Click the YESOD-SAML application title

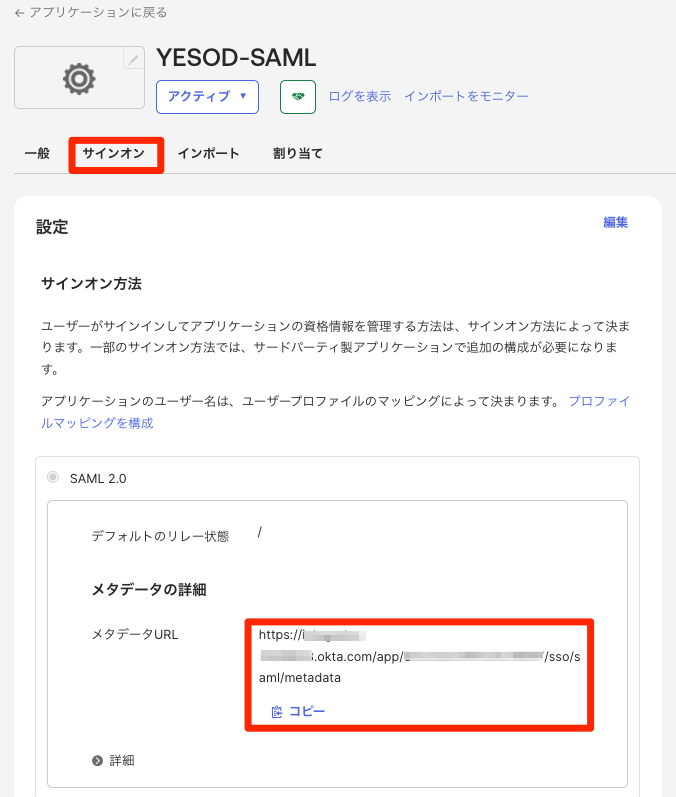[x=236, y=57]
